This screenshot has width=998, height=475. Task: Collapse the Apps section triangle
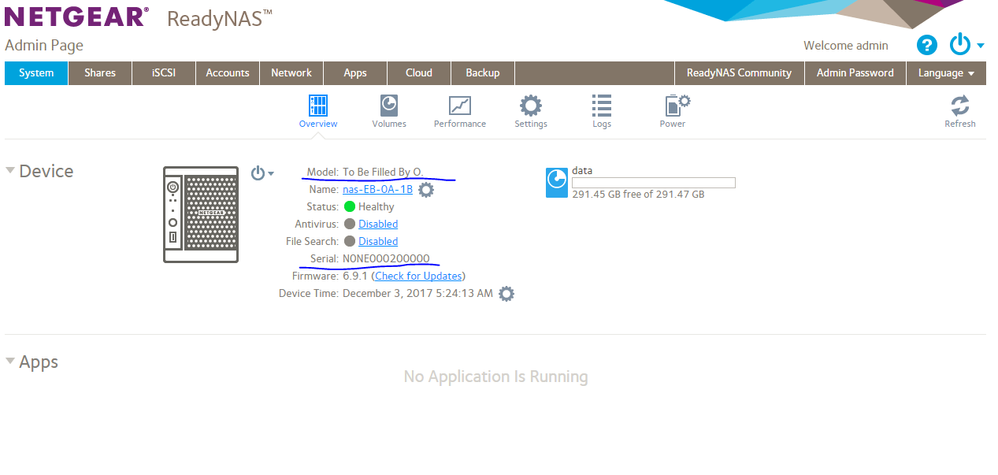(x=11, y=361)
